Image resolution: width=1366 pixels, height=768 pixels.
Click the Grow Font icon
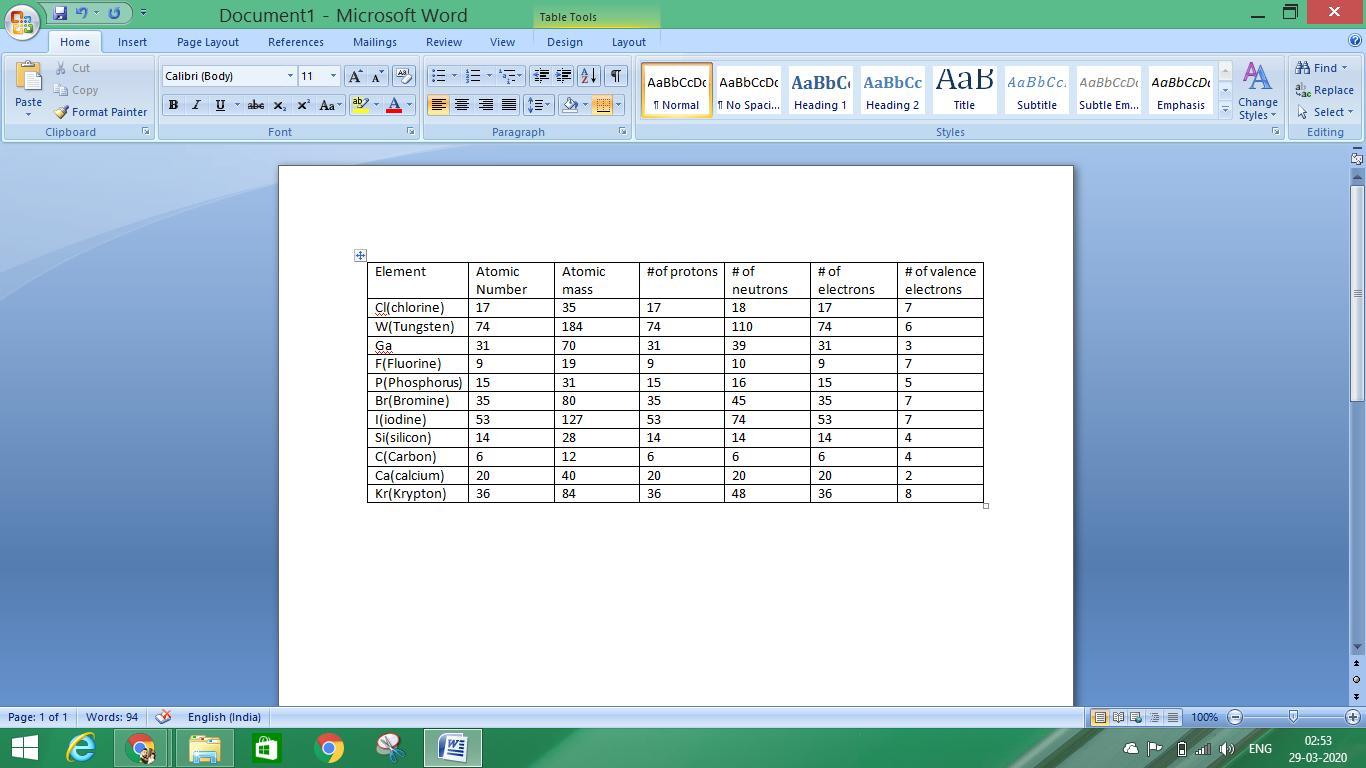click(354, 76)
